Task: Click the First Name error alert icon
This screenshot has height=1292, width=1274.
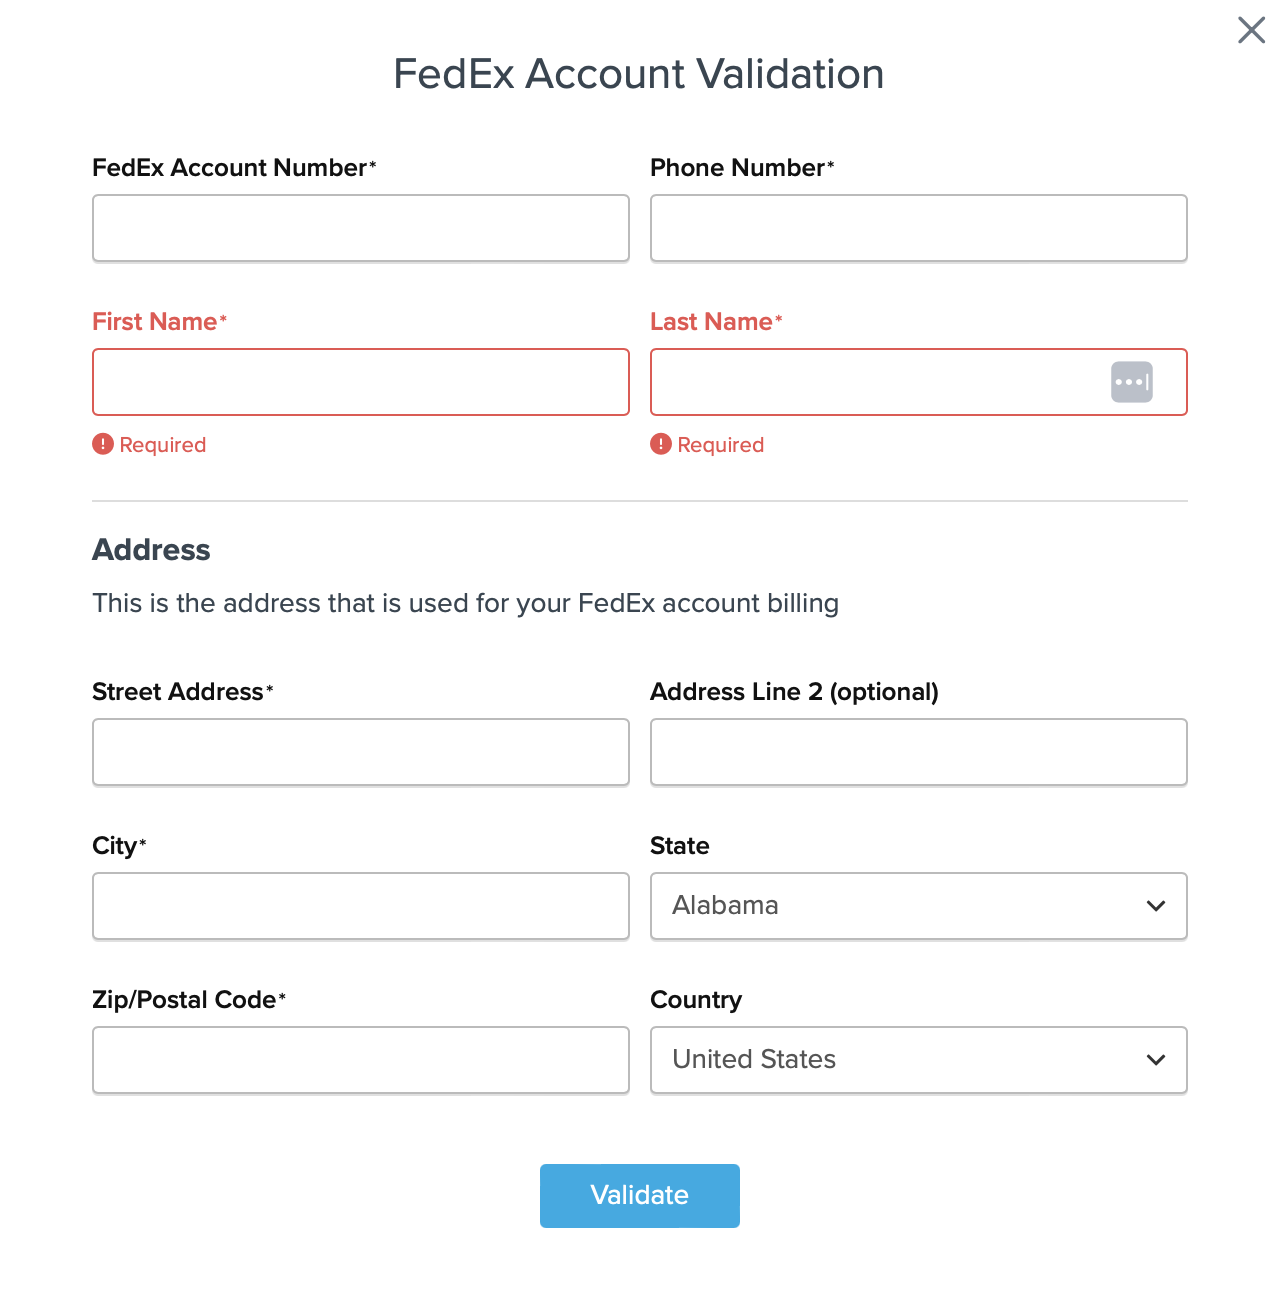Action: (103, 444)
